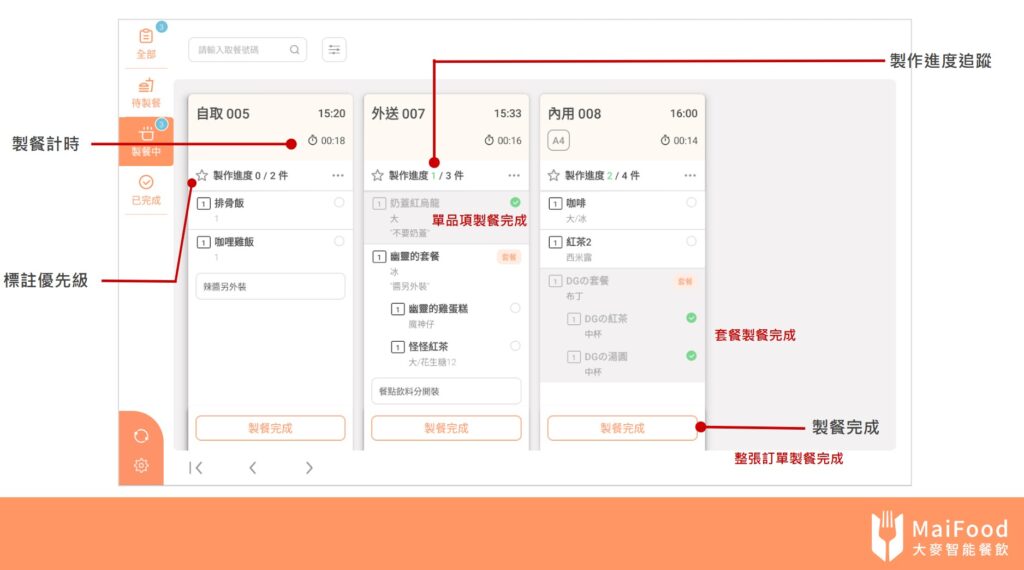The image size is (1024, 570).
Task: Click the filter settings icon beside search
Action: coord(334,49)
